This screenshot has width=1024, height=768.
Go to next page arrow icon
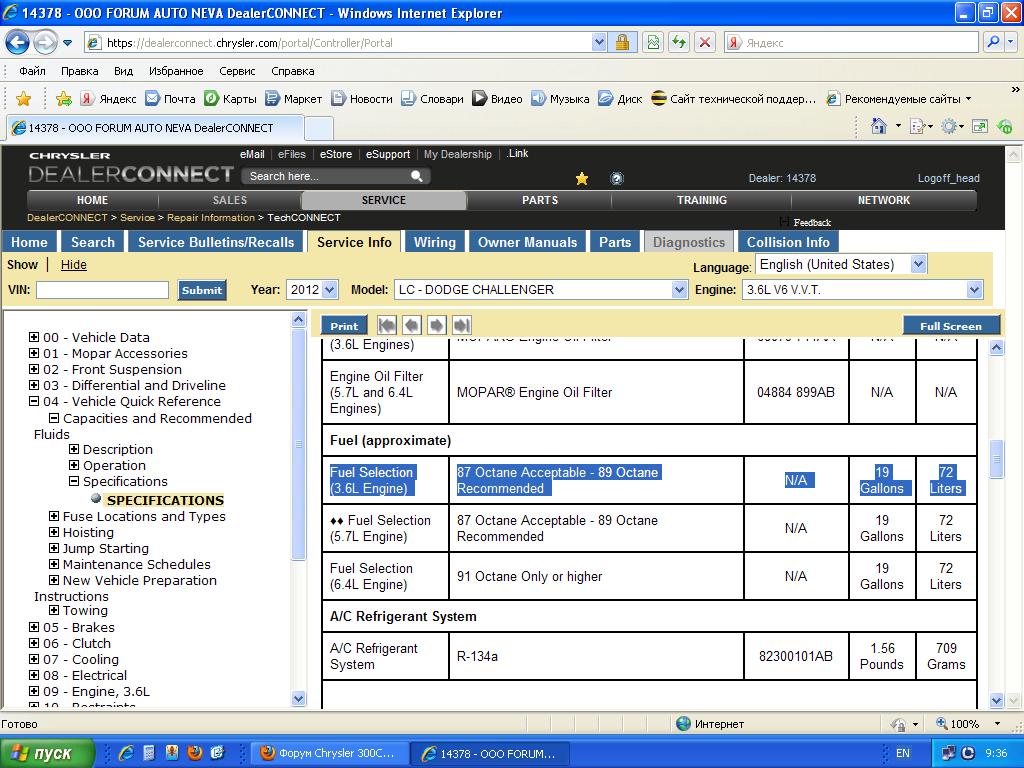(437, 325)
